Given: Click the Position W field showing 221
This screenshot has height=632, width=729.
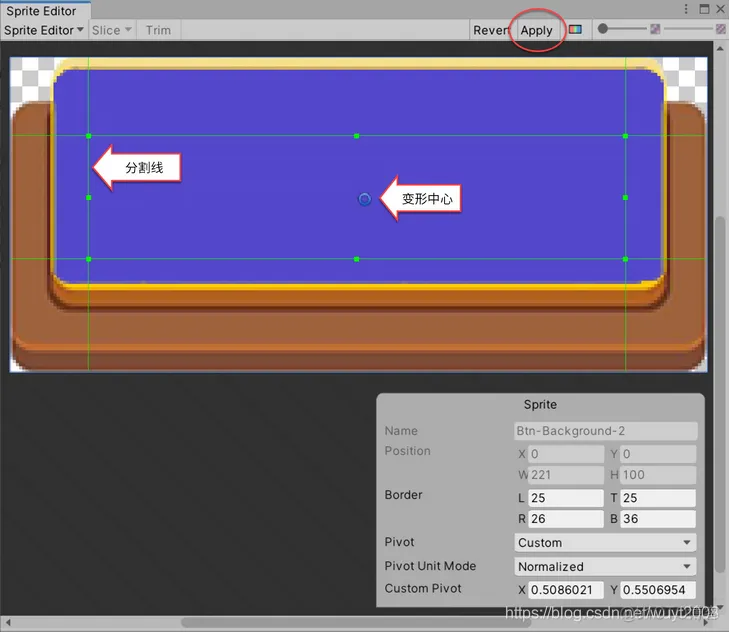Looking at the screenshot, I should (566, 475).
